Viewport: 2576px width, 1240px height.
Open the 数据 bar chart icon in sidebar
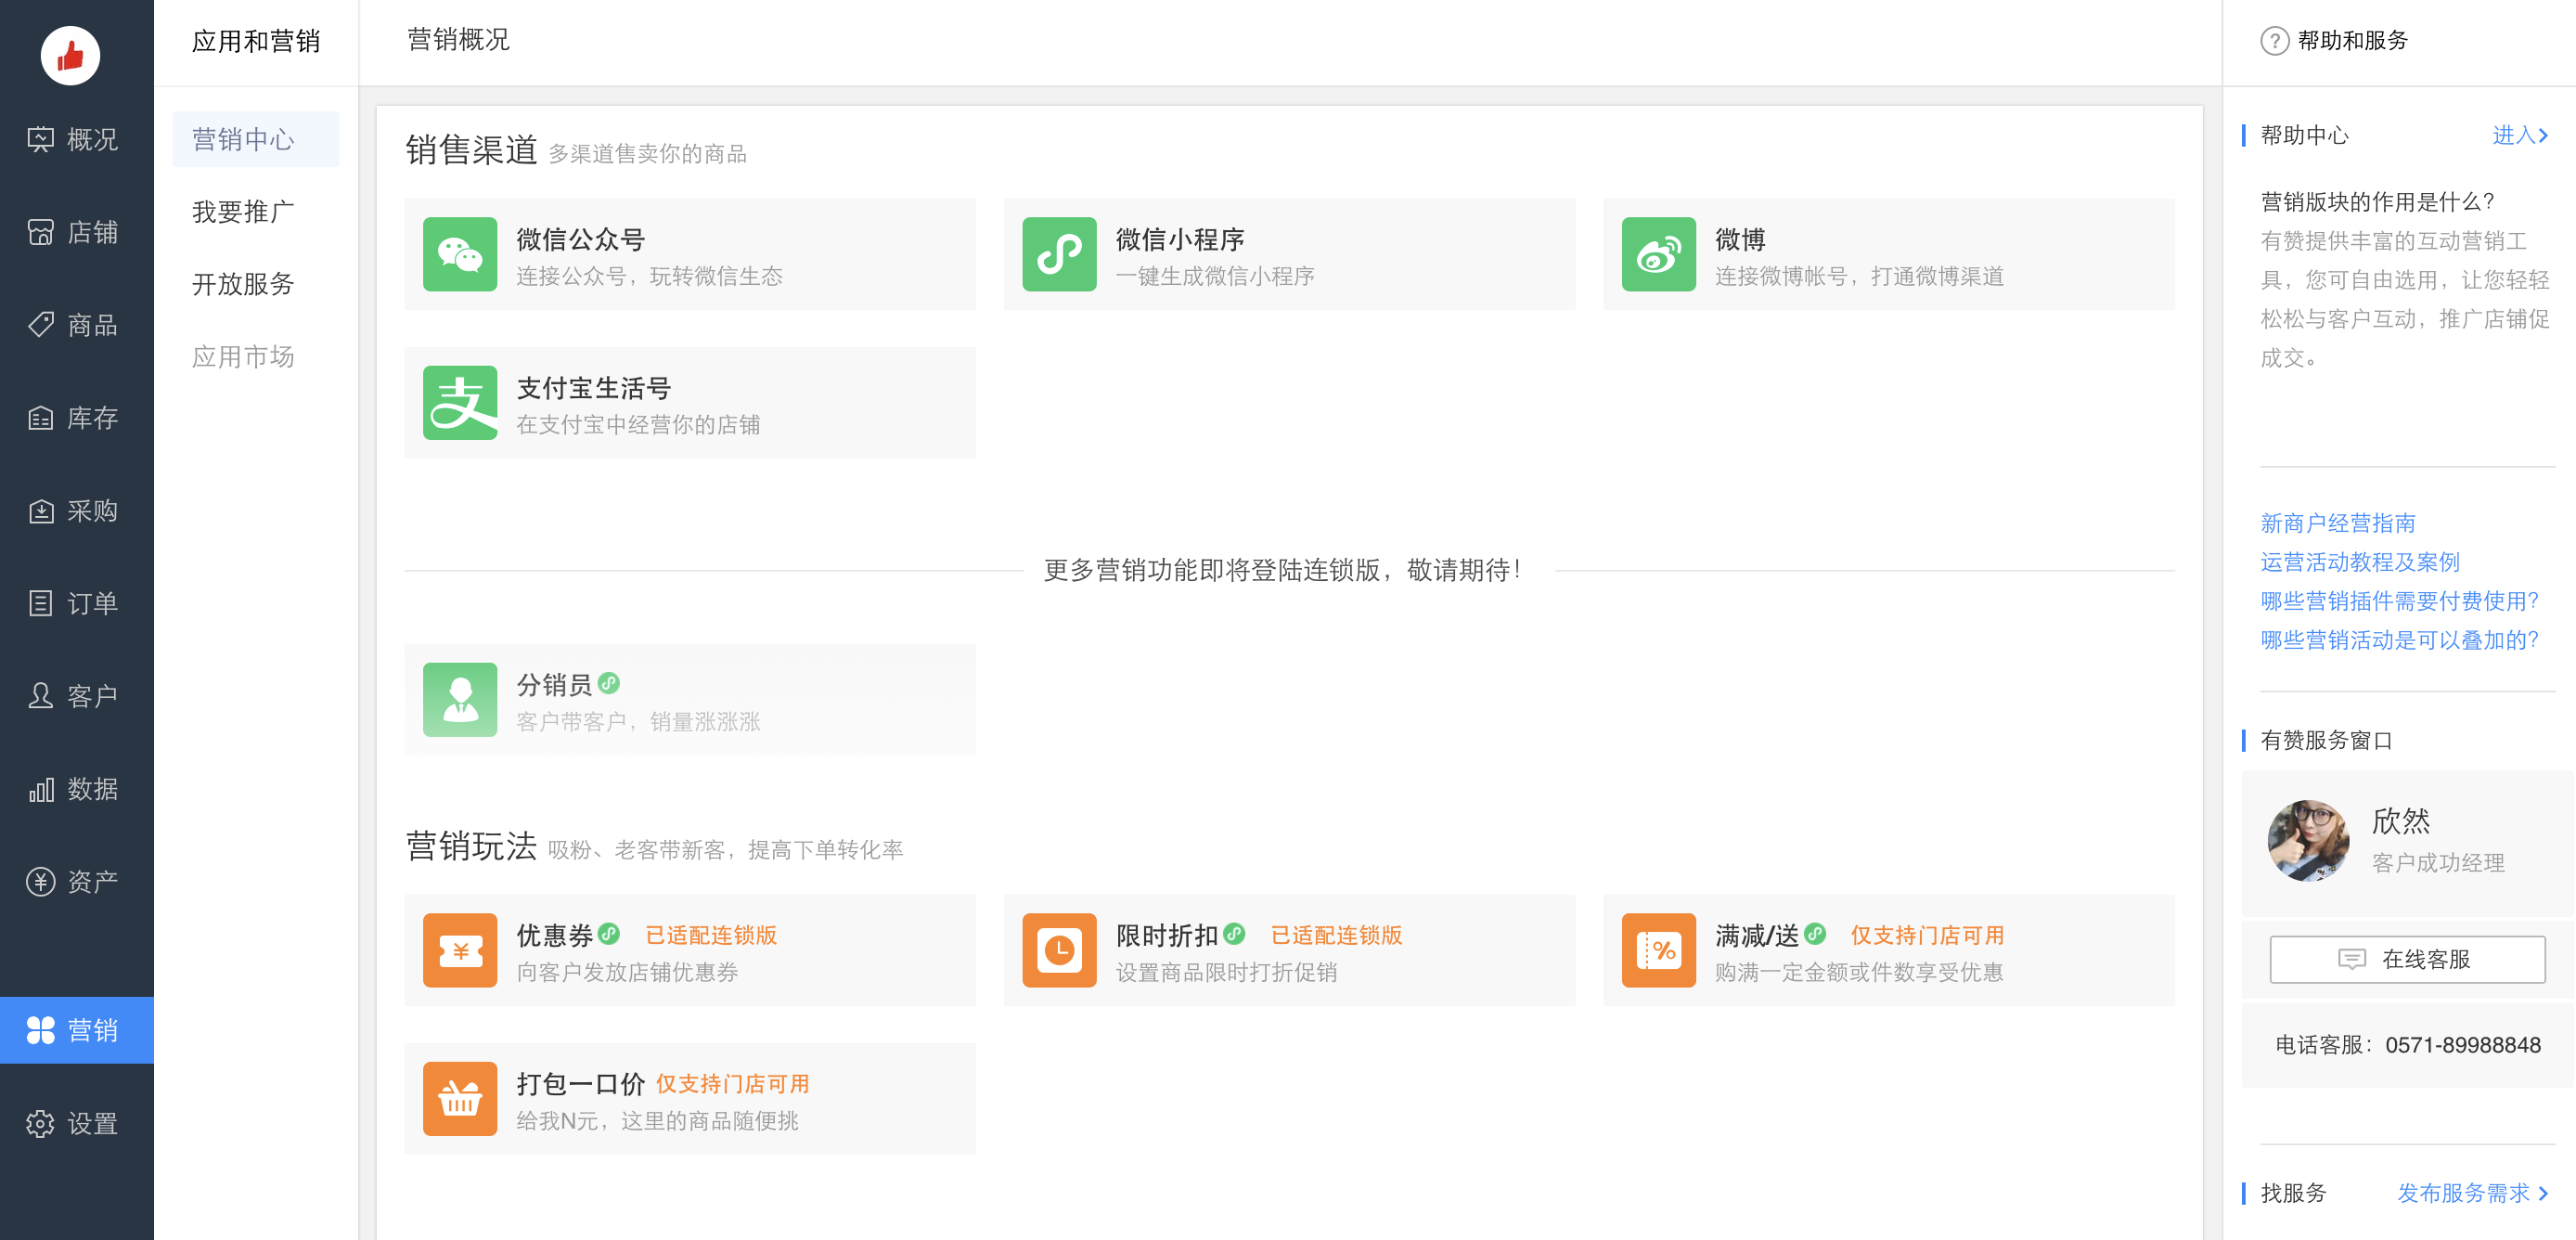point(40,789)
